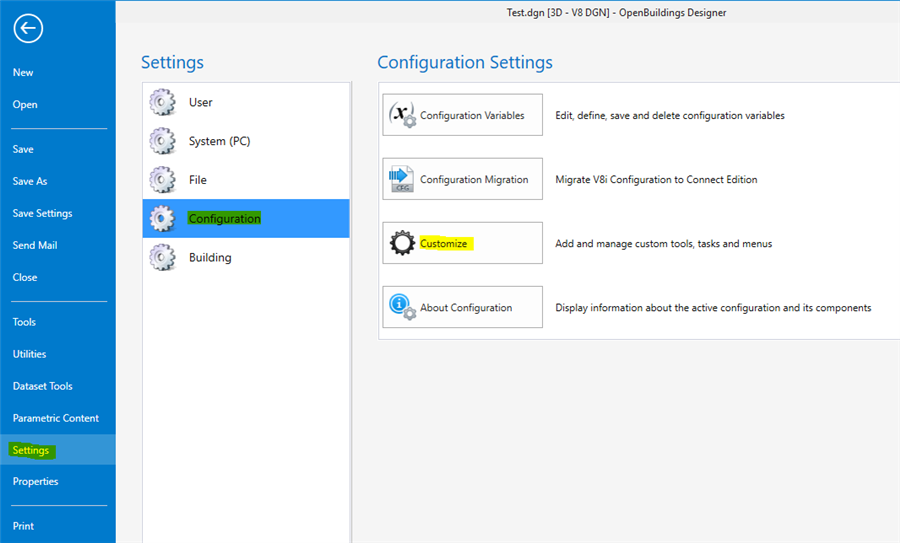Select the File settings category

tap(246, 180)
